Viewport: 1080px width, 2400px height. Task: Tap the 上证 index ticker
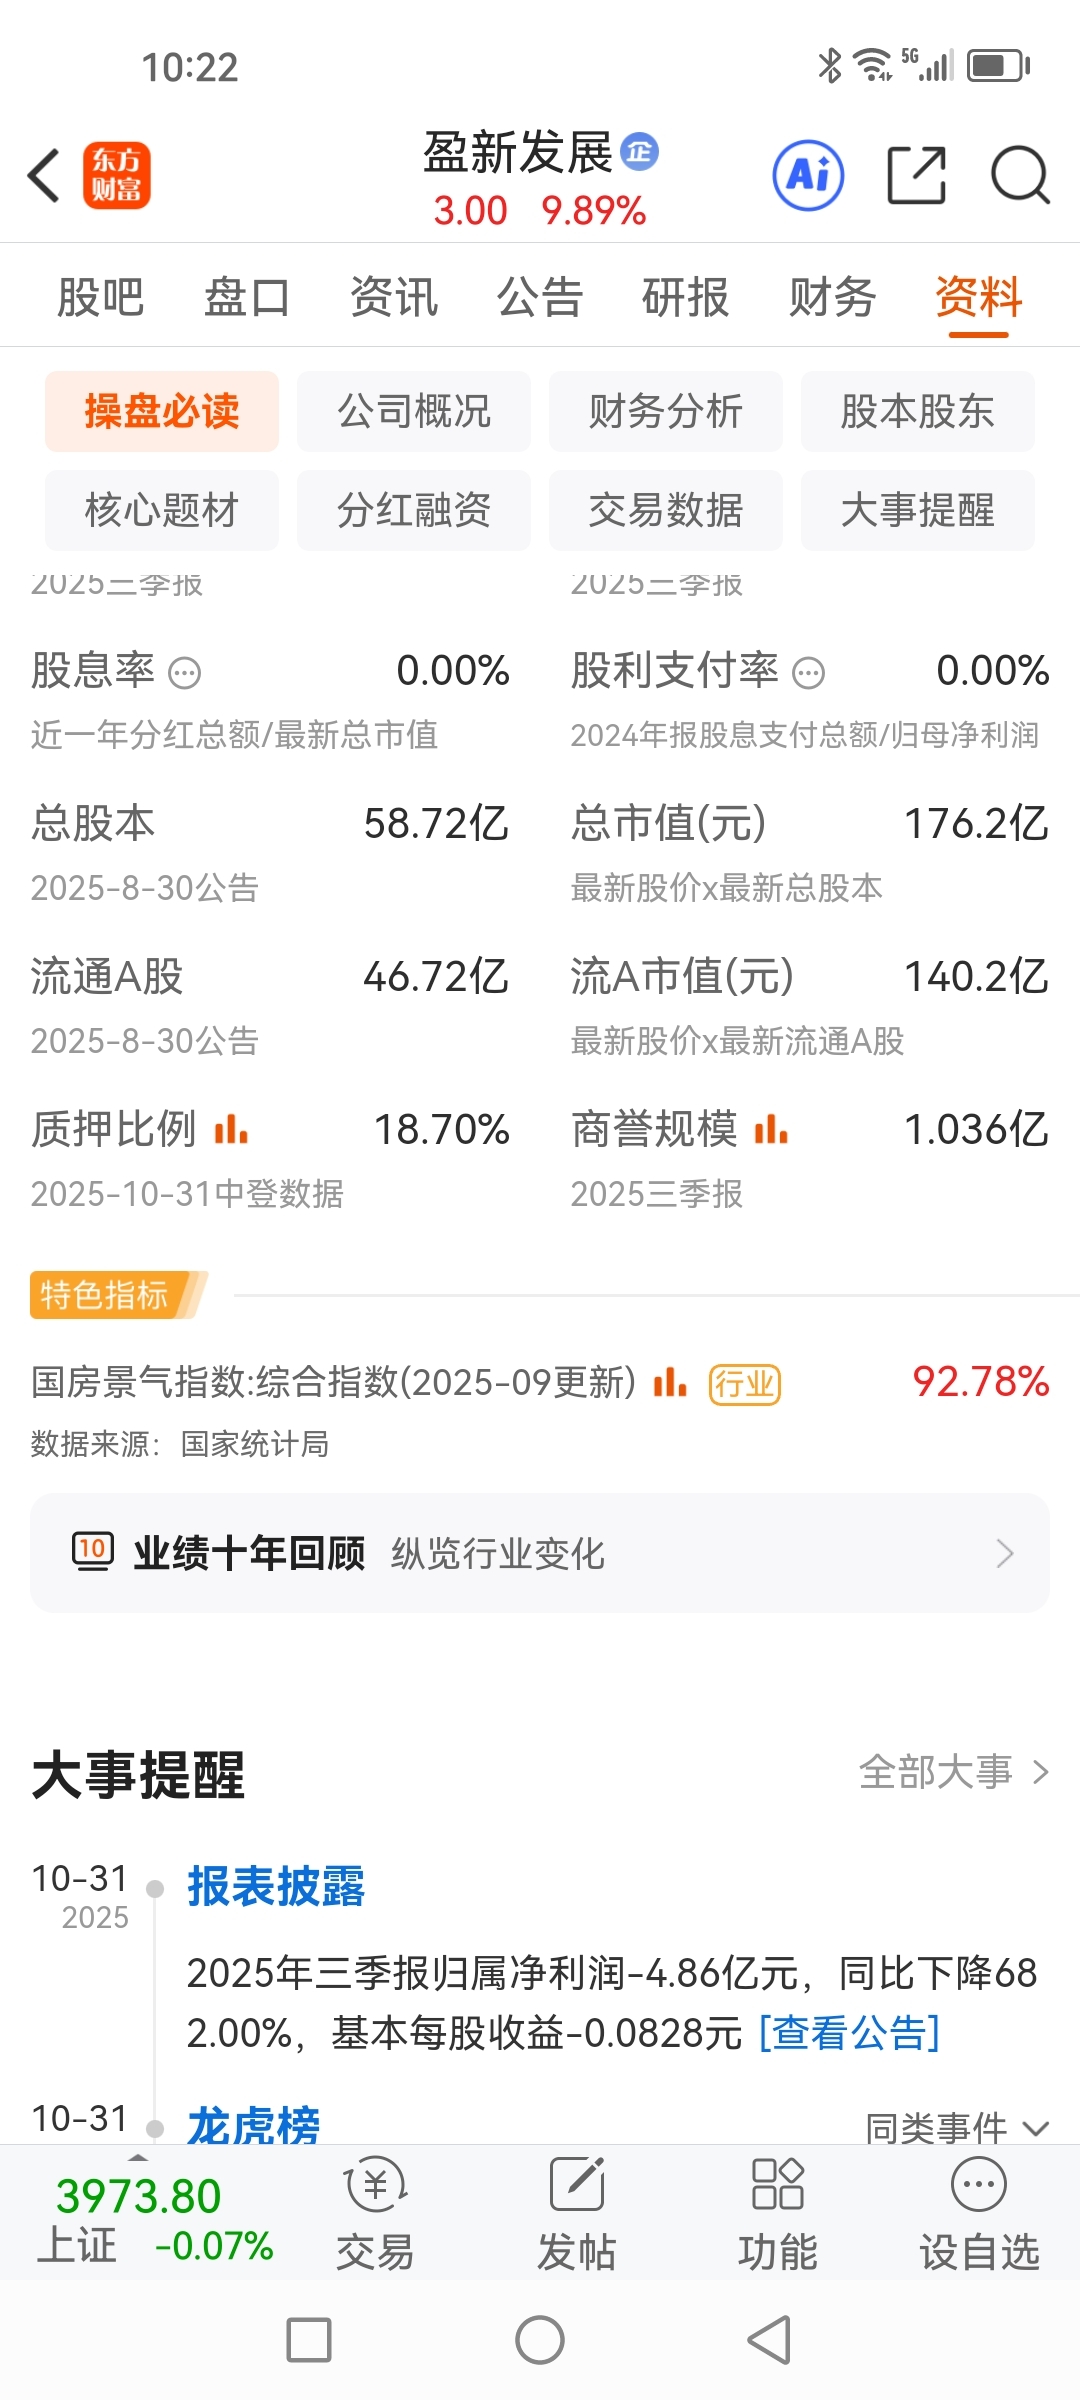[155, 2220]
